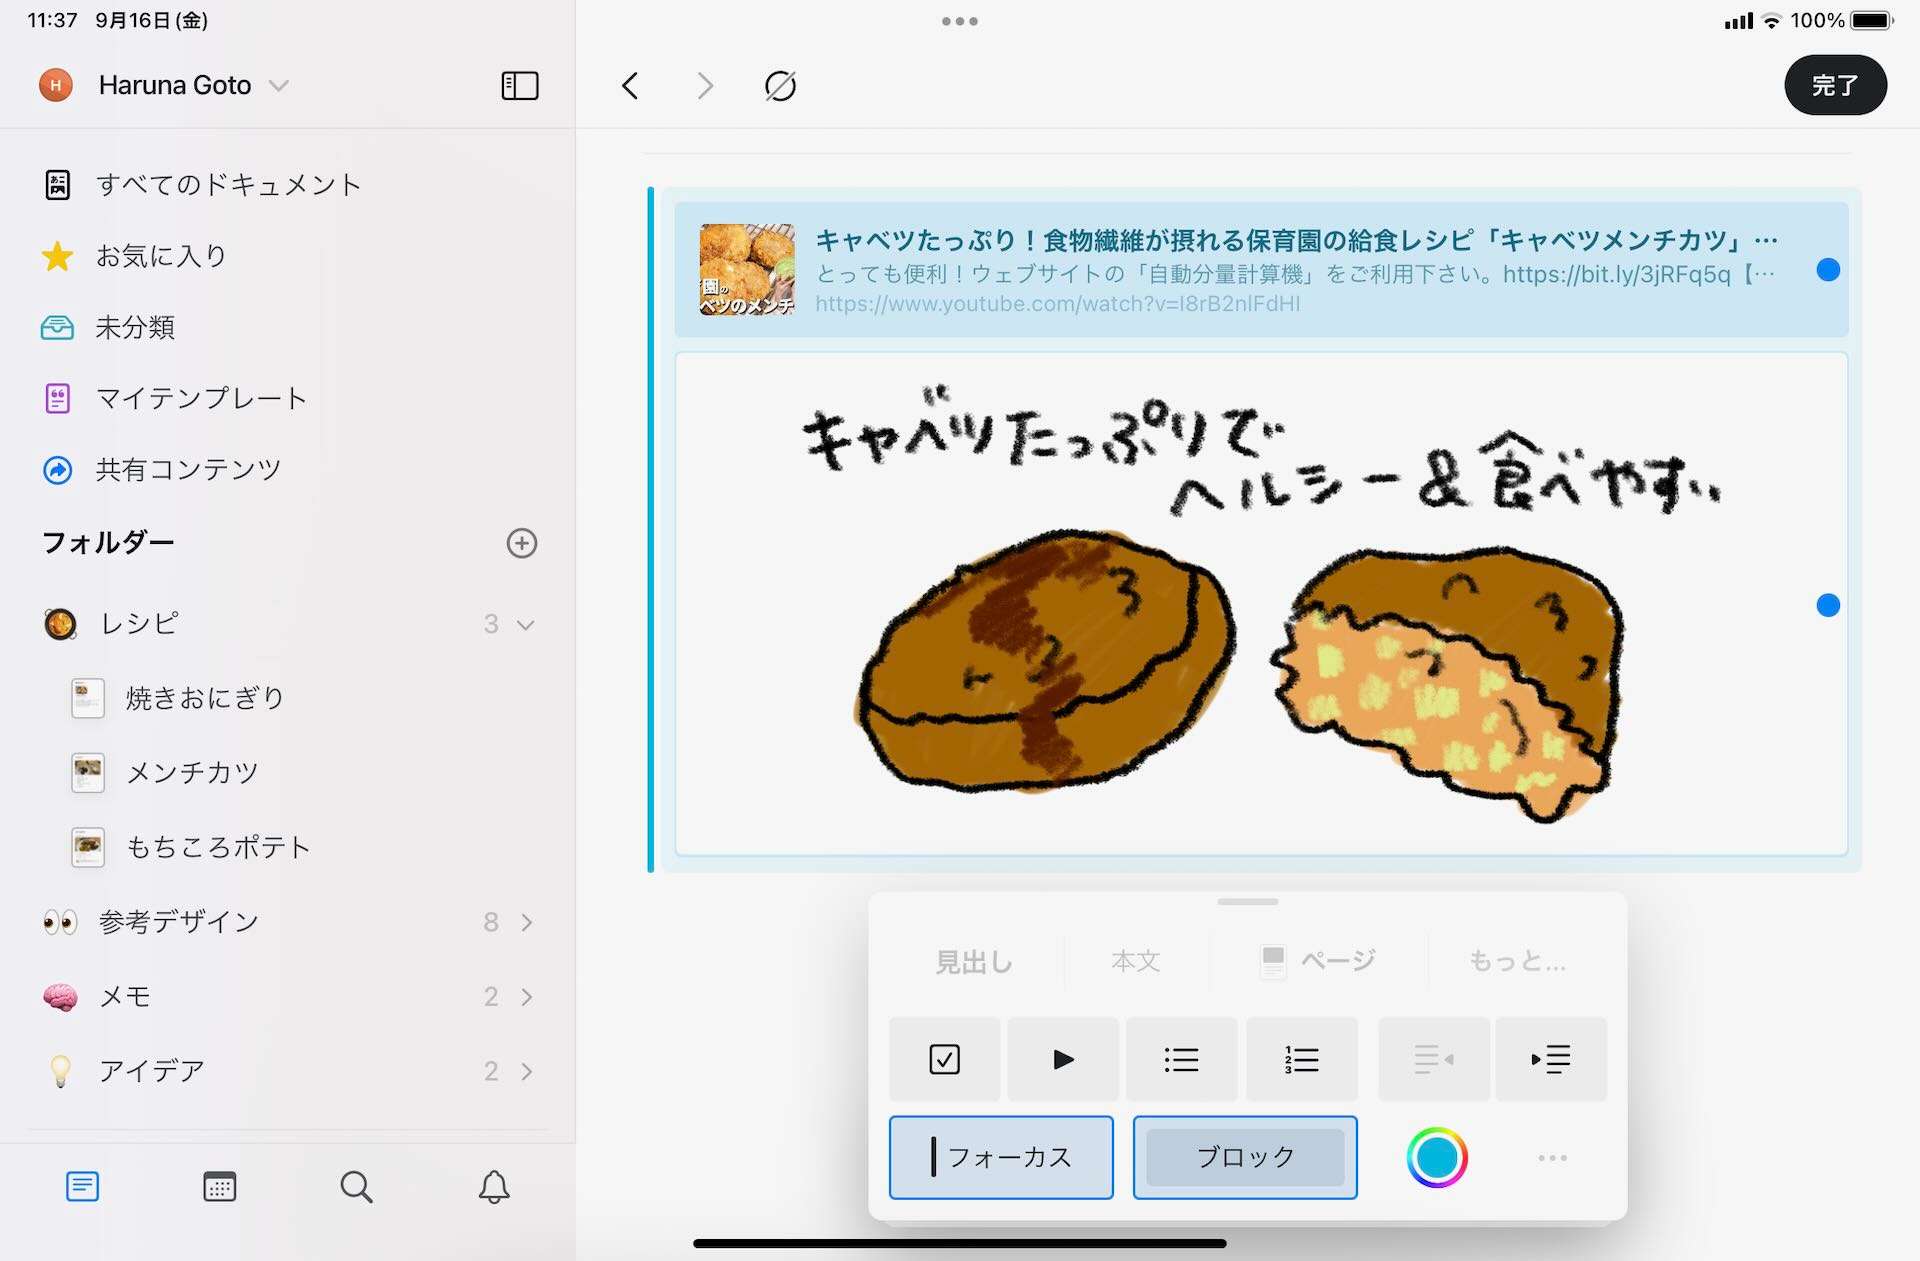Image resolution: width=1920 pixels, height=1261 pixels.
Task: Toggle the フォーカス style option
Action: point(1001,1157)
